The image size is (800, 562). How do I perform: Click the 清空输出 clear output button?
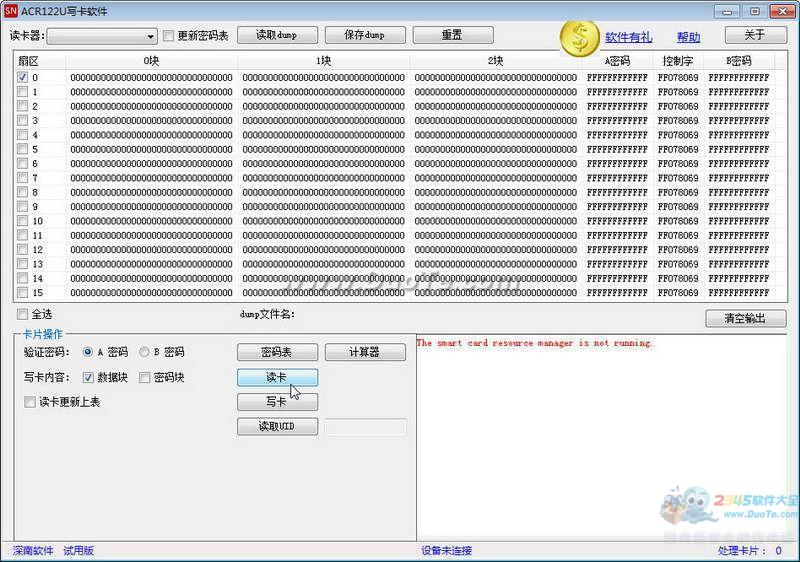[x=745, y=318]
